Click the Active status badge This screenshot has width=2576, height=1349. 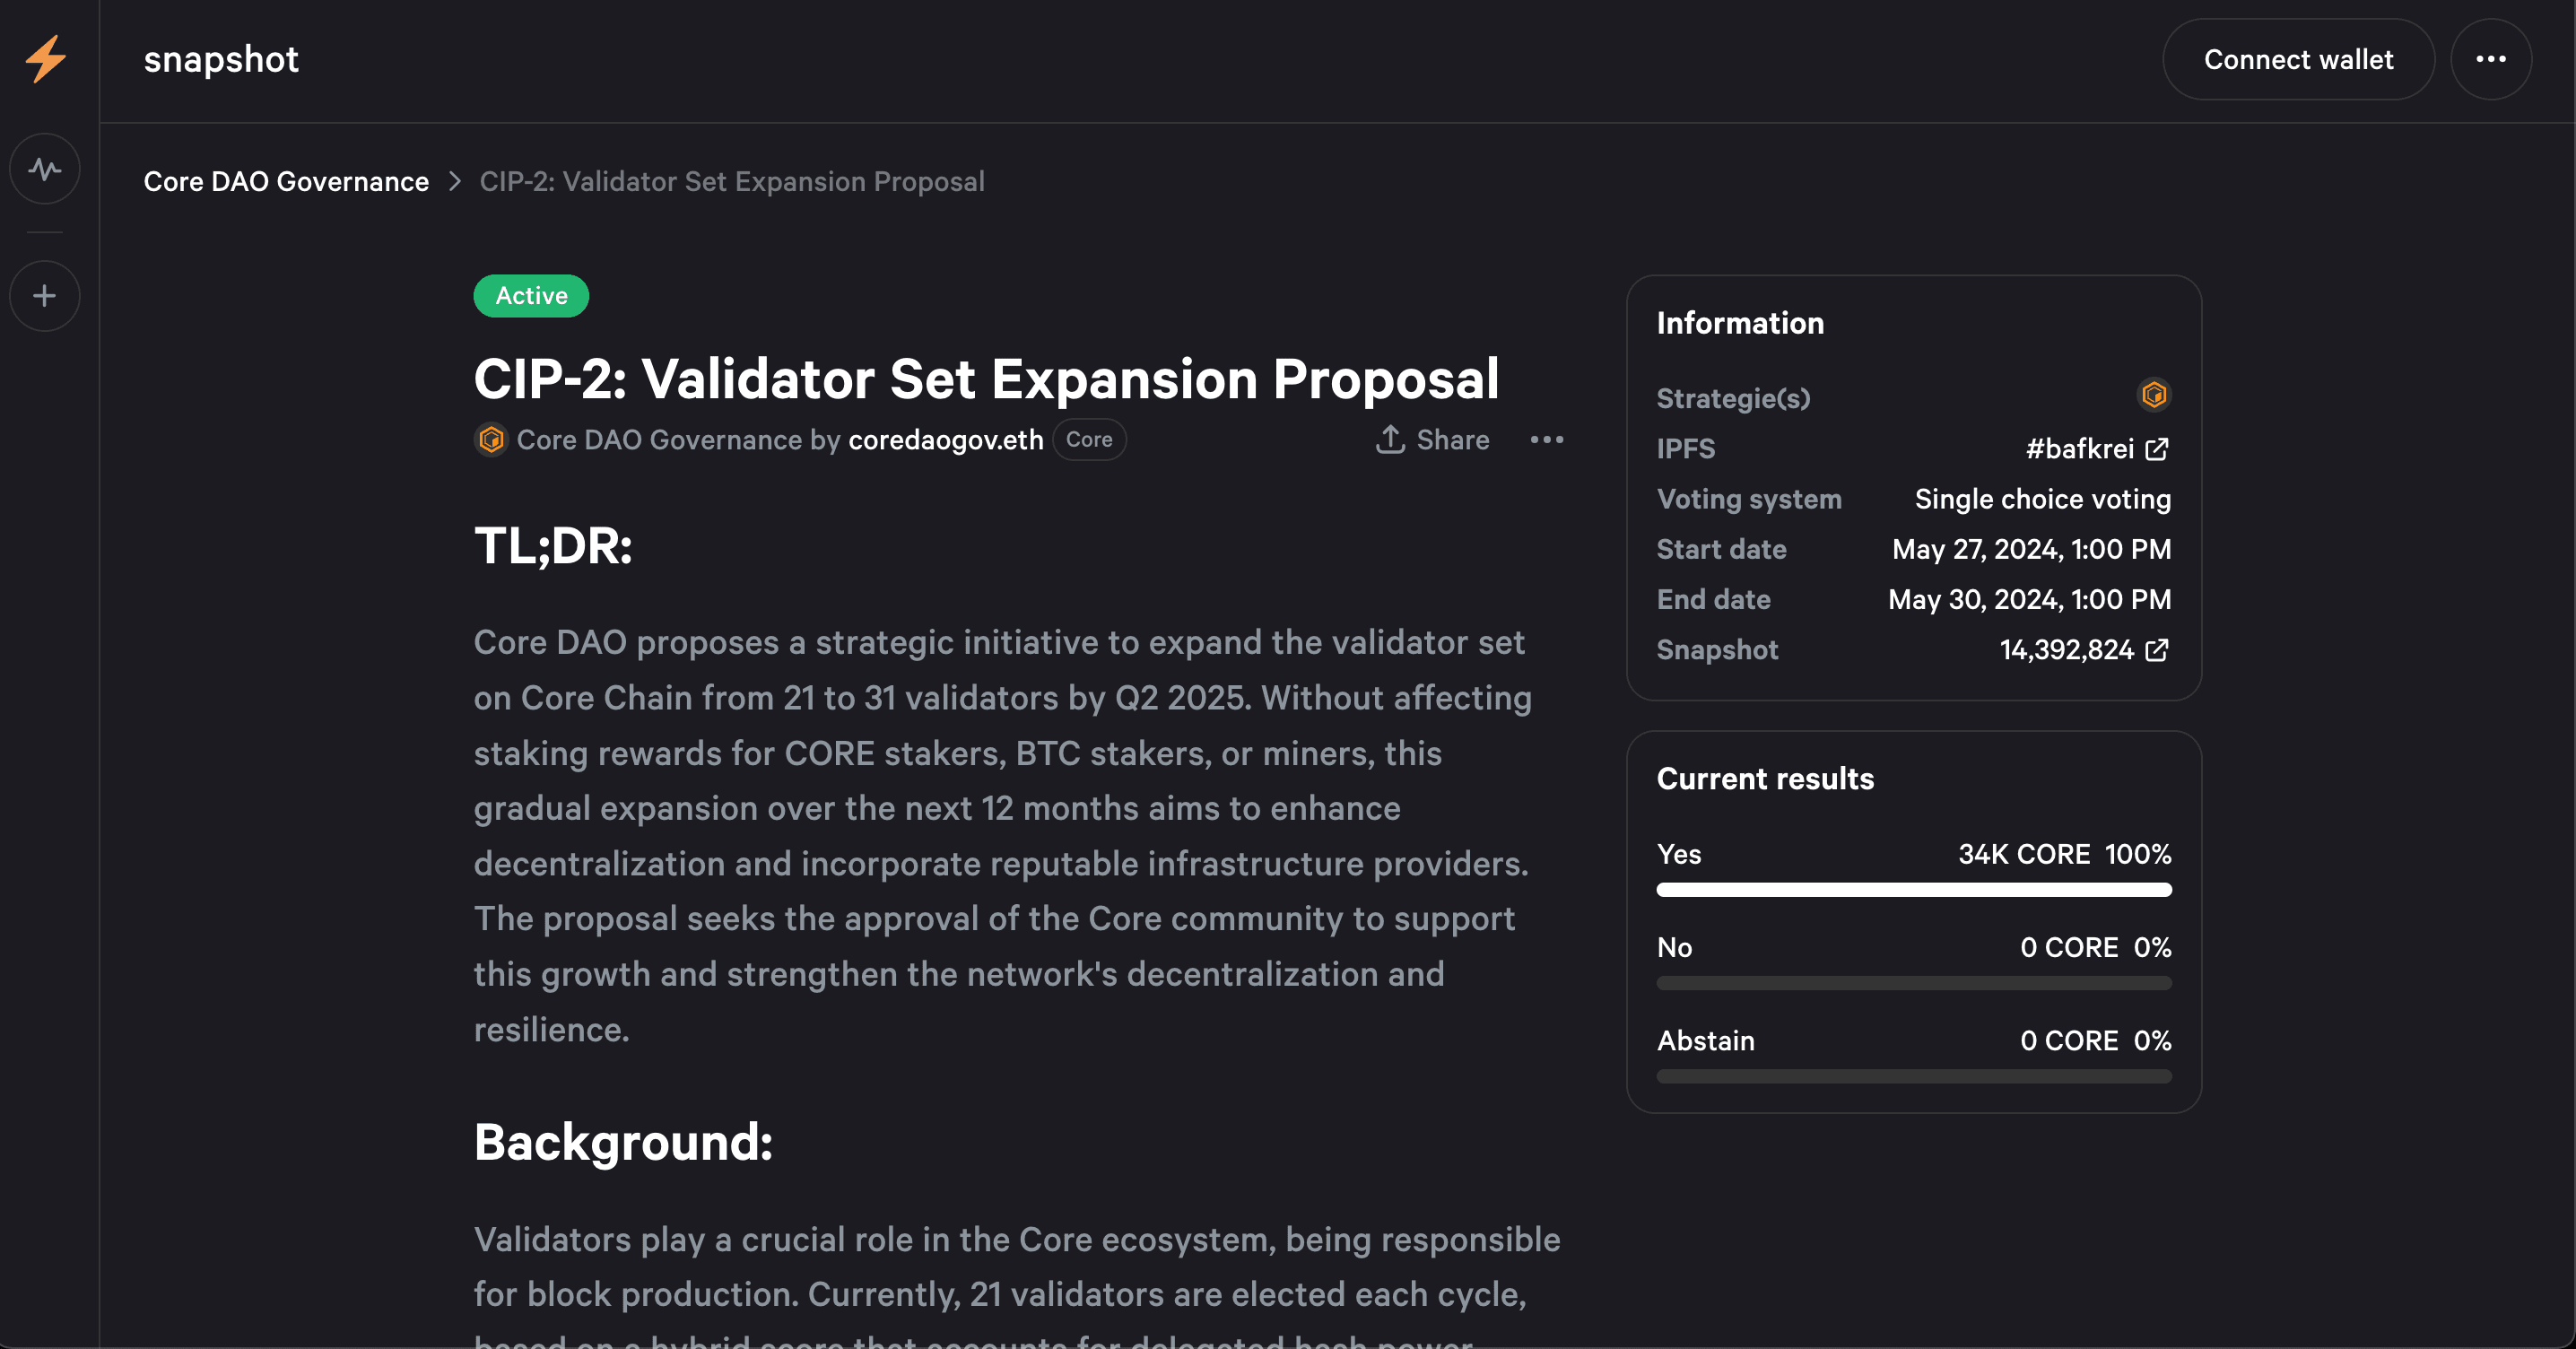531,295
